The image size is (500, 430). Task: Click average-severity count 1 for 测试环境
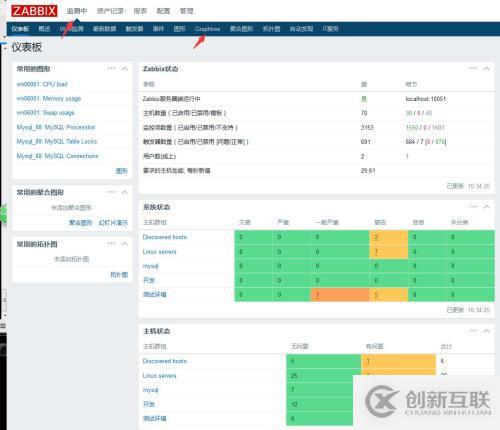[x=317, y=295]
